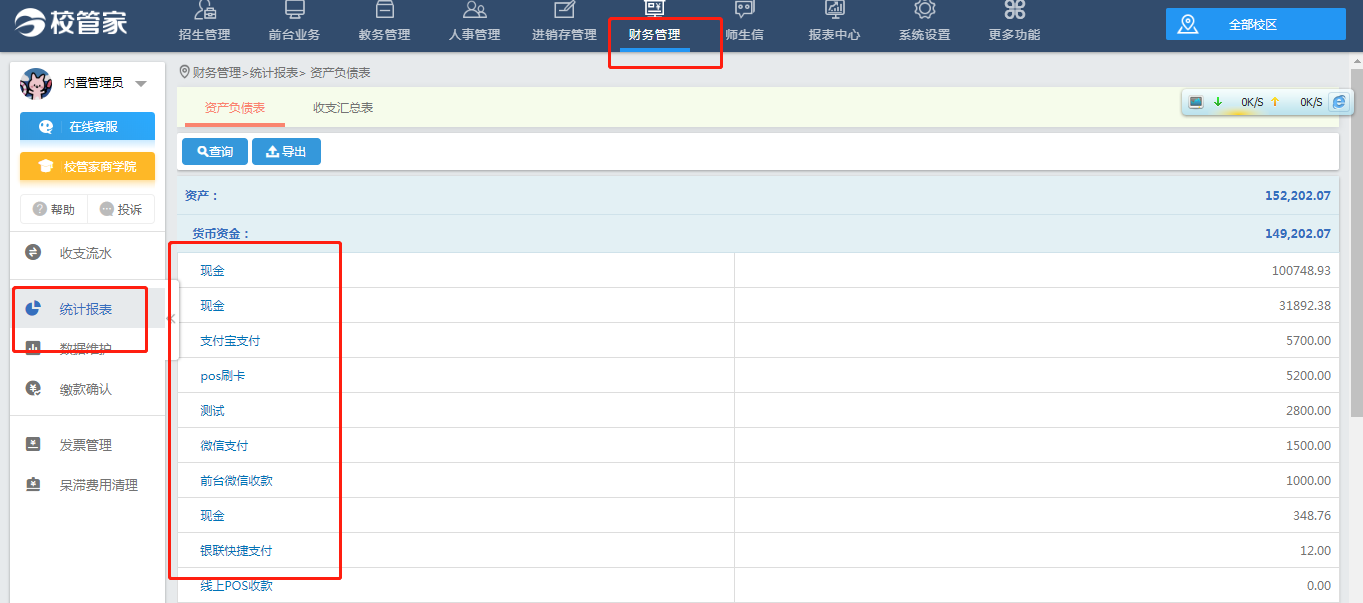
Task: Select the 银联快捷支付 row label
Action: click(x=236, y=551)
